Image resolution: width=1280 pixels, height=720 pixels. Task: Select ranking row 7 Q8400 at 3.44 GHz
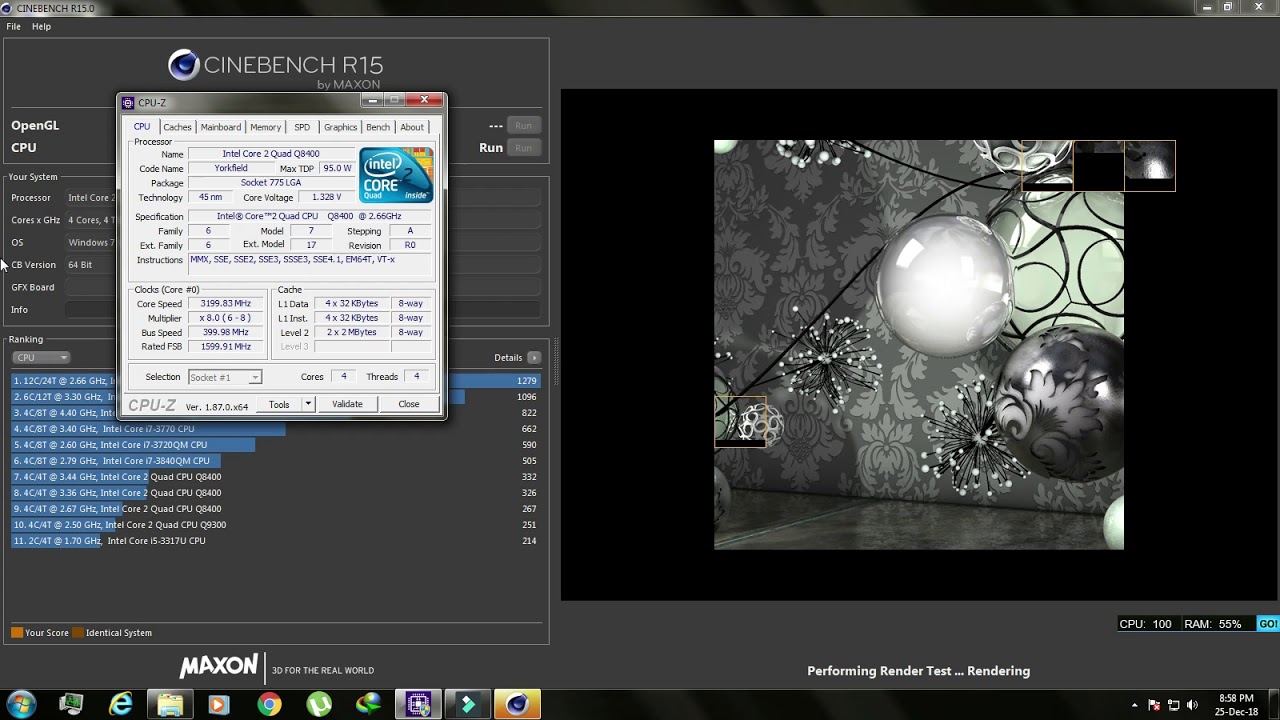click(277, 477)
